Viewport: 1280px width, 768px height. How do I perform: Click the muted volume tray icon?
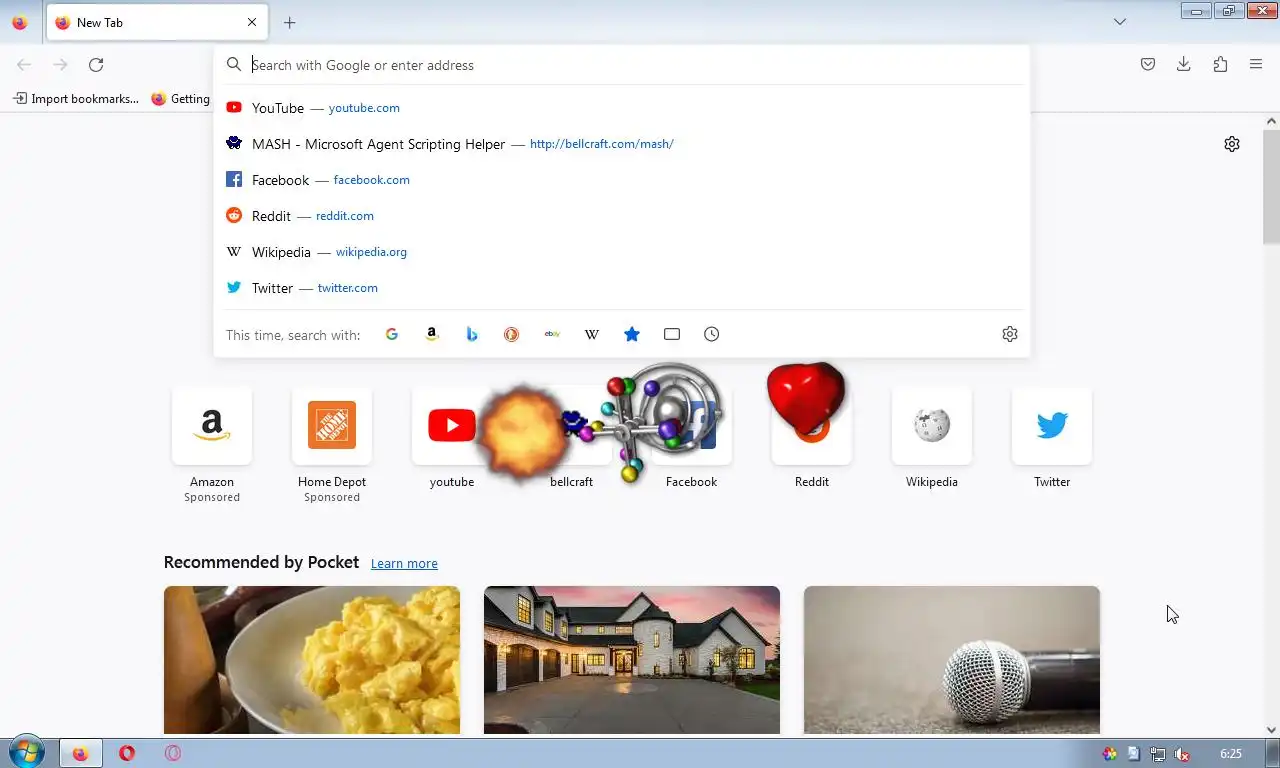(x=1182, y=754)
